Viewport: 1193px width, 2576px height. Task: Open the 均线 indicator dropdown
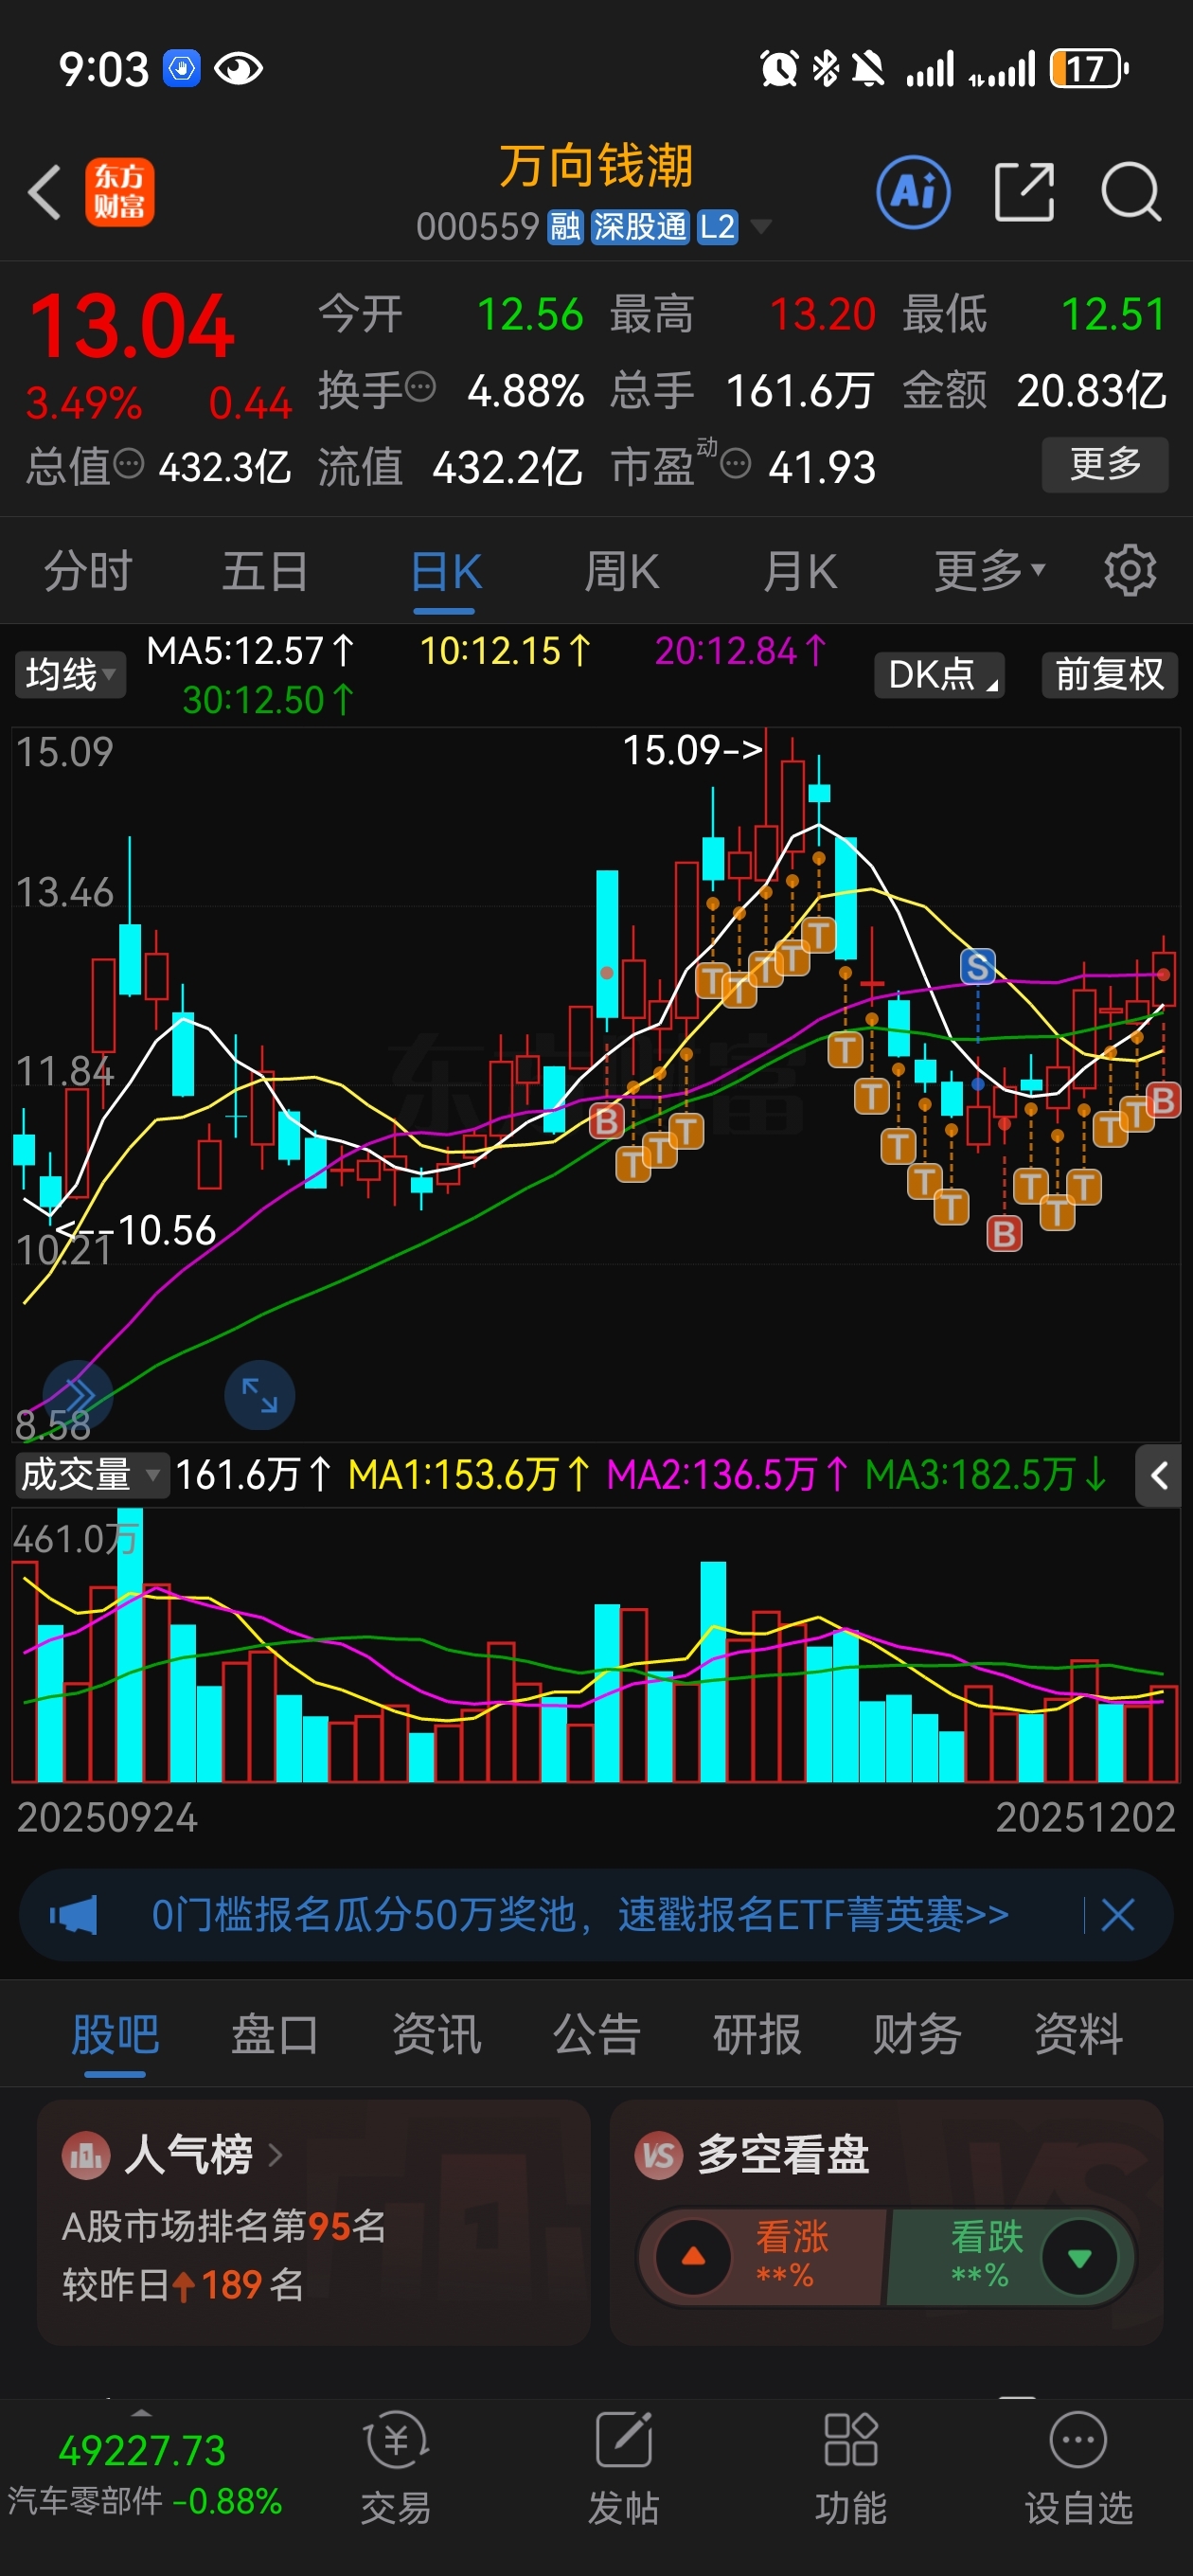tap(70, 674)
